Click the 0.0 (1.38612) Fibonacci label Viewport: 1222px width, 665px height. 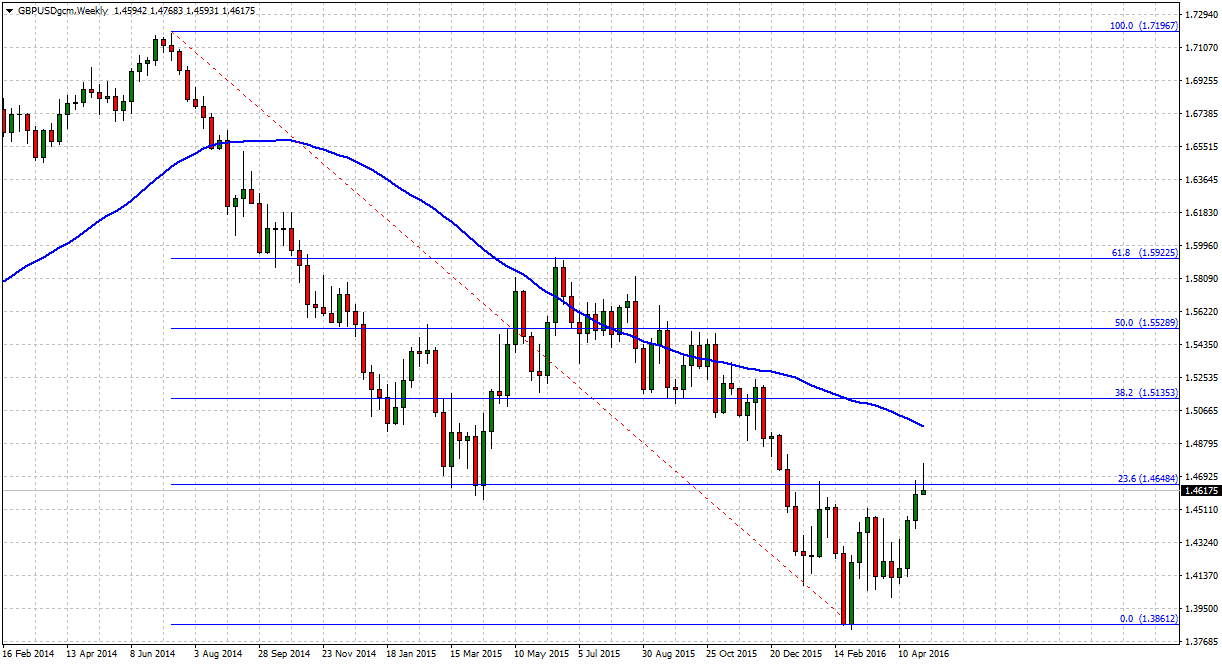[1149, 618]
